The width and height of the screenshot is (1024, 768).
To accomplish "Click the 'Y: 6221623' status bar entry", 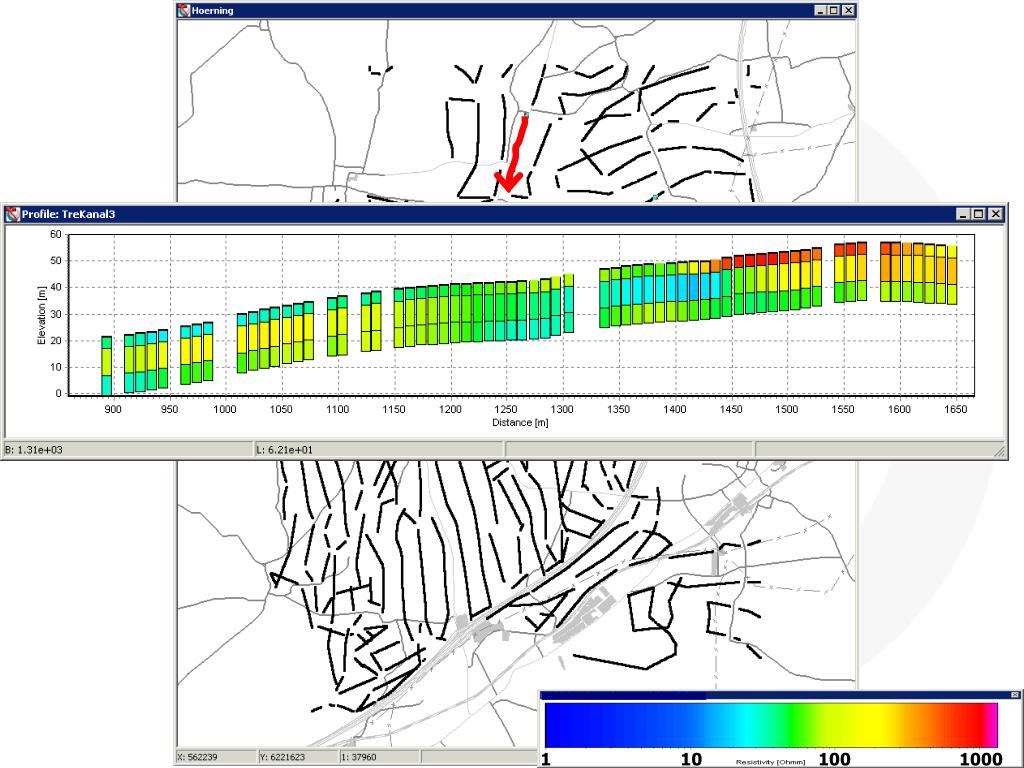I will pyautogui.click(x=298, y=757).
